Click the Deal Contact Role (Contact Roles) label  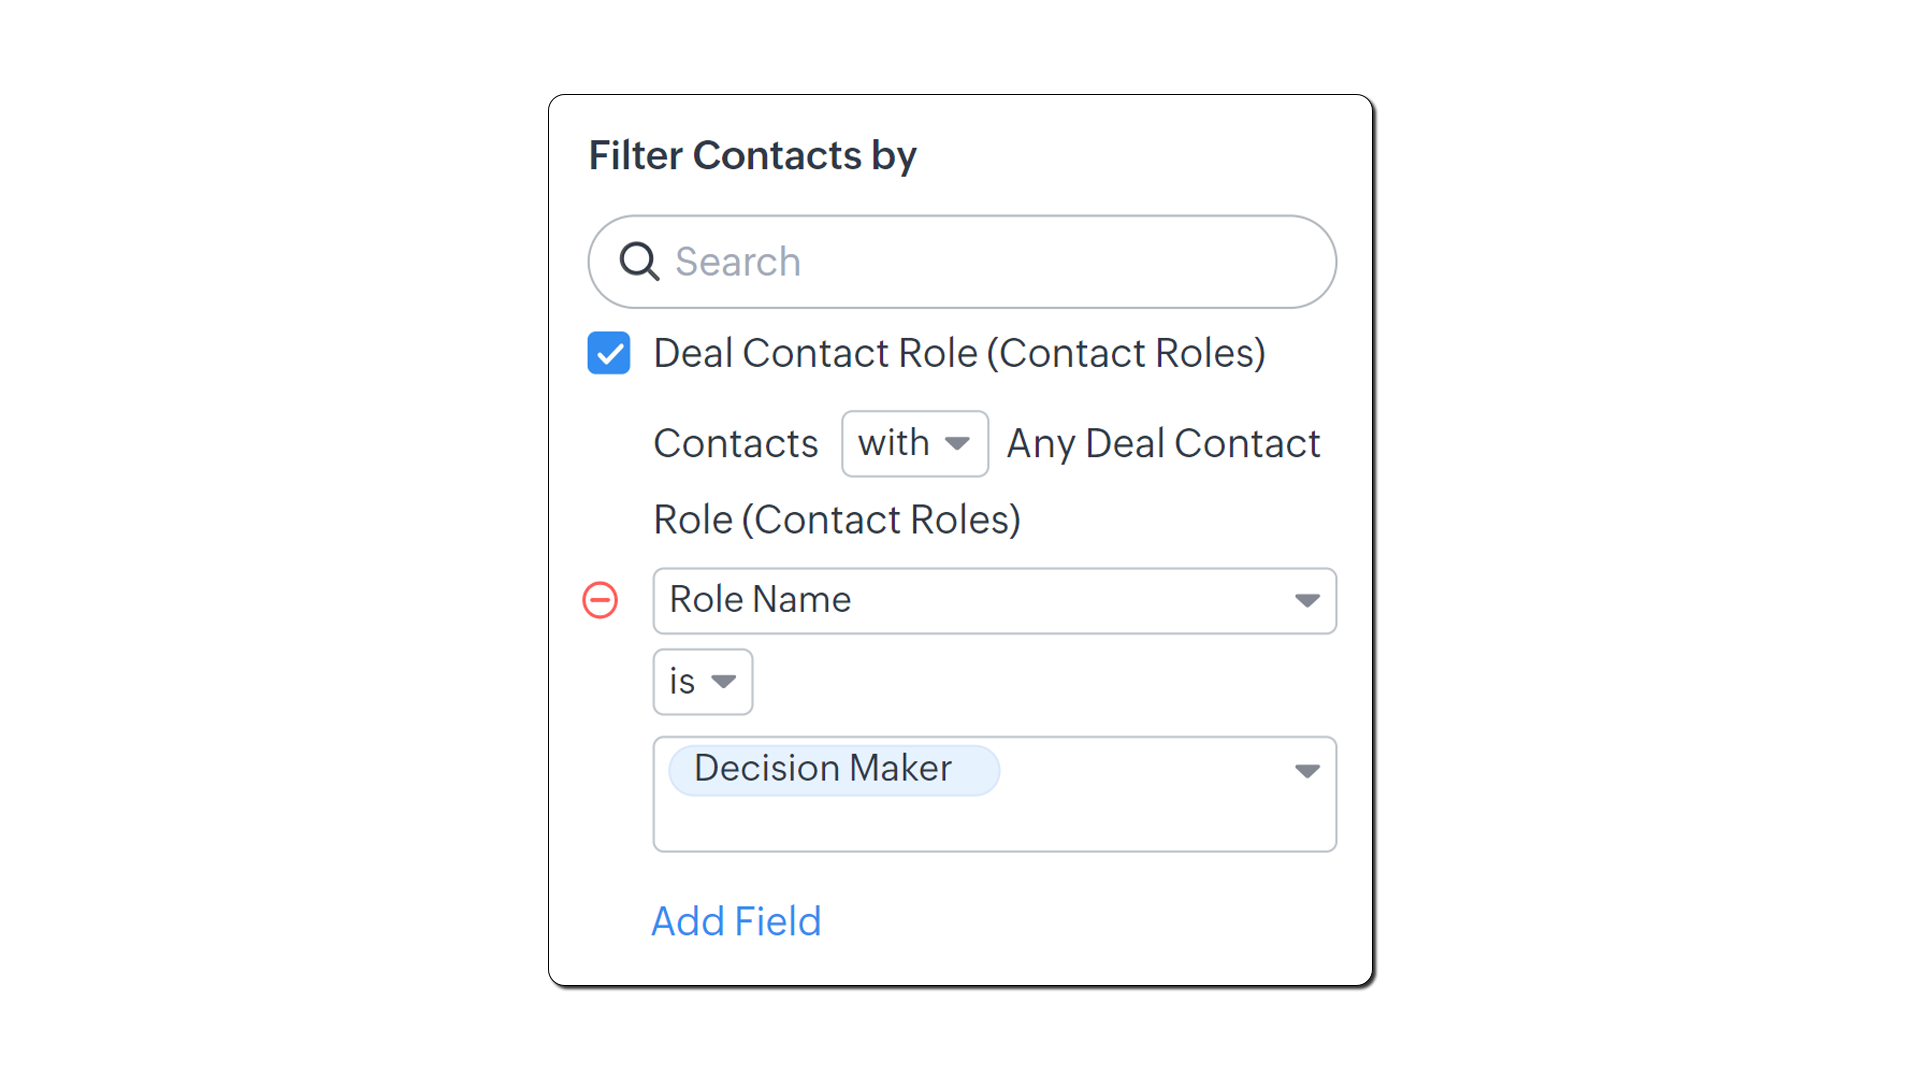pos(959,353)
